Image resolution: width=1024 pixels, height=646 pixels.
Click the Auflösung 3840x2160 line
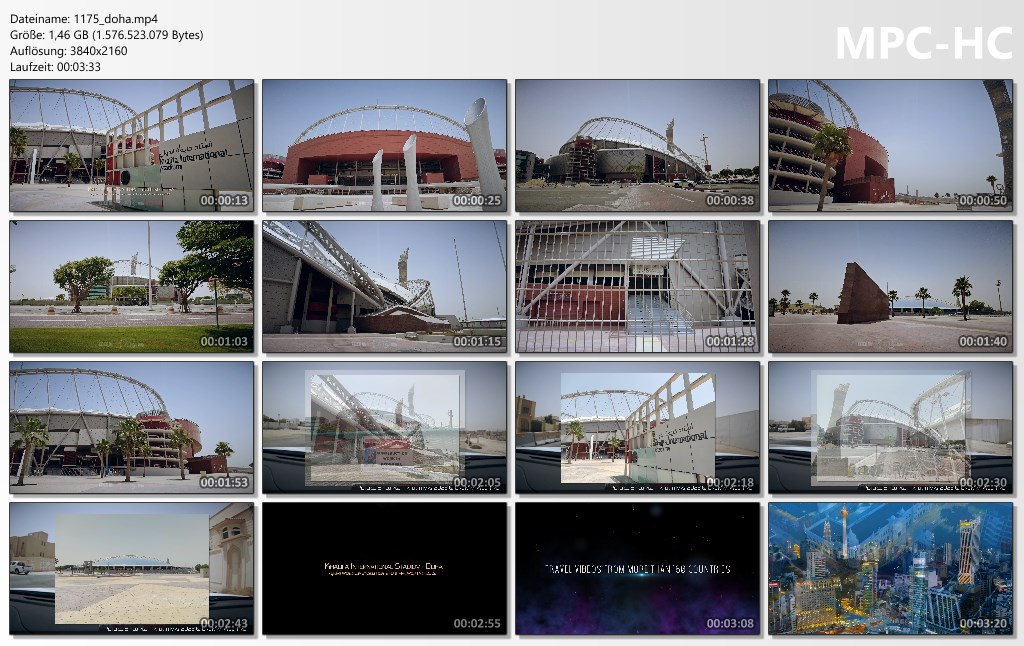69,51
